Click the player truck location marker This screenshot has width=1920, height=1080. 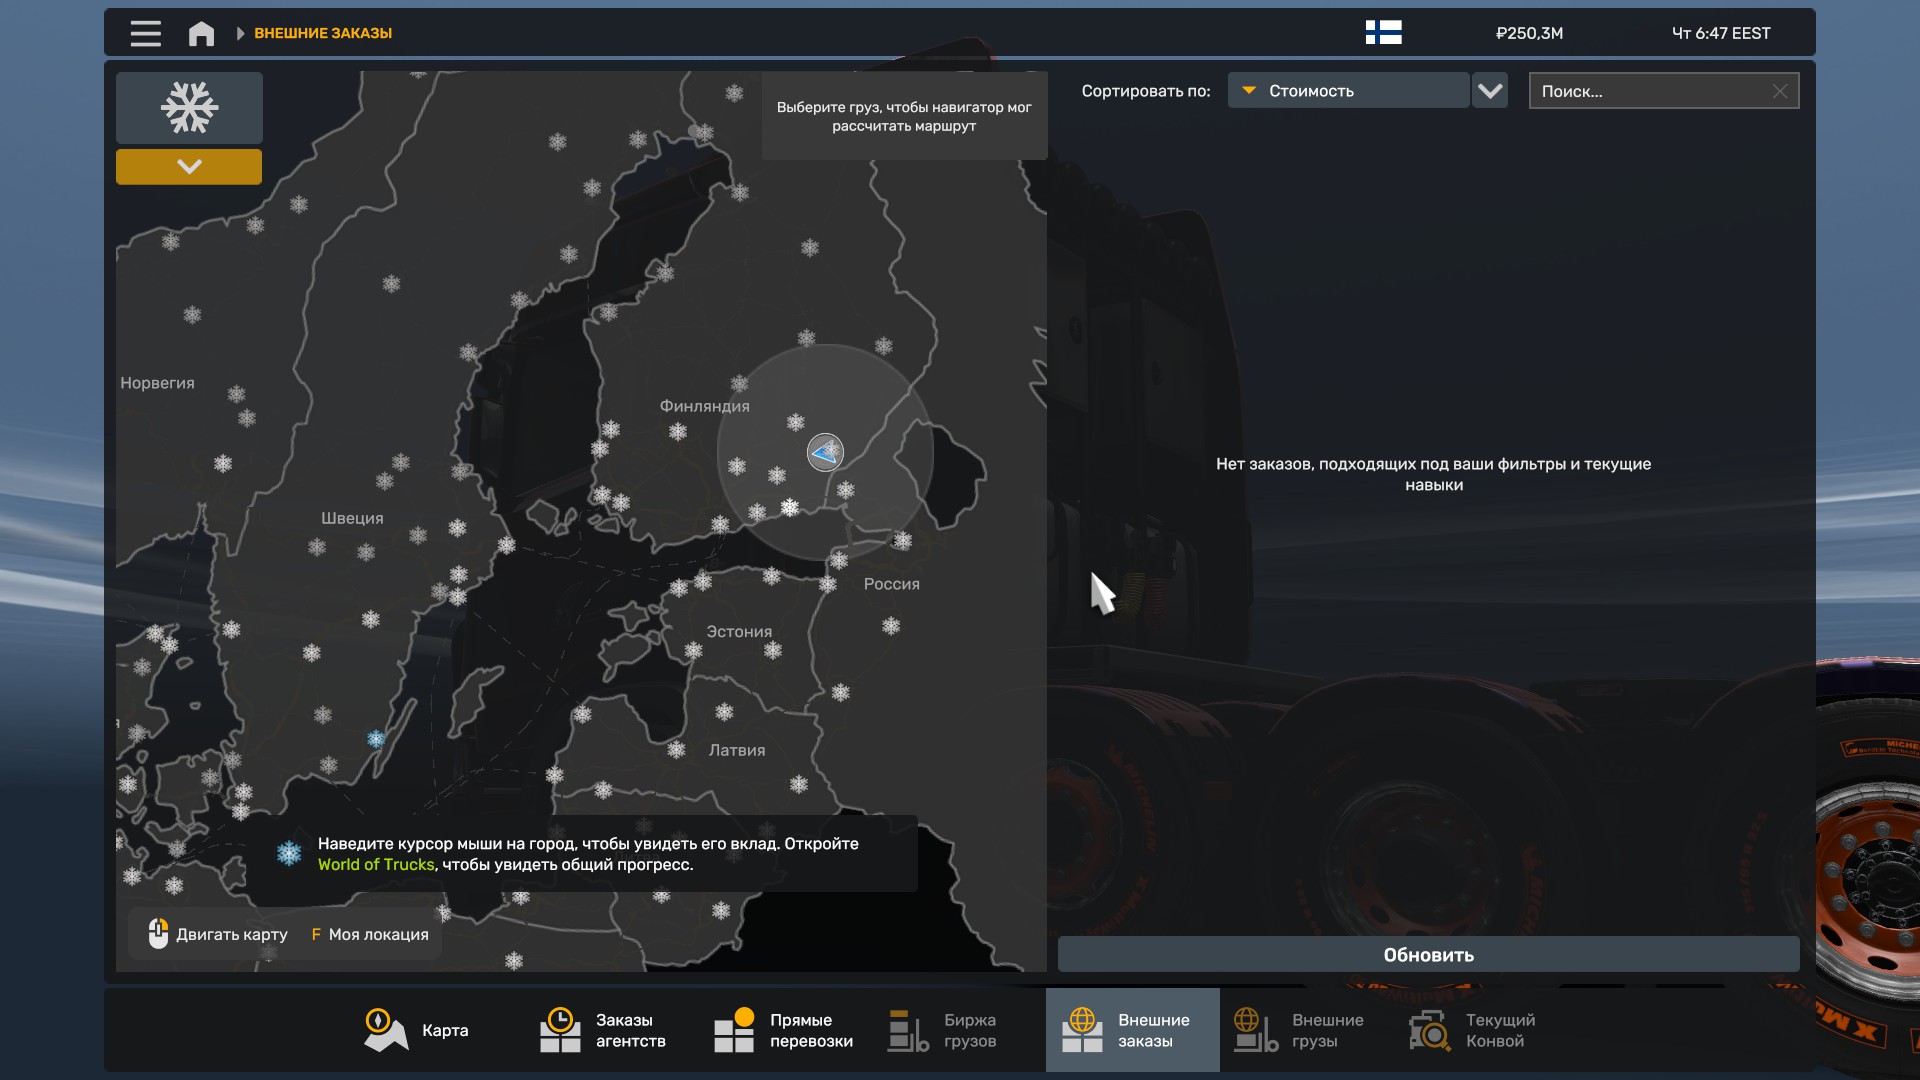click(x=825, y=452)
